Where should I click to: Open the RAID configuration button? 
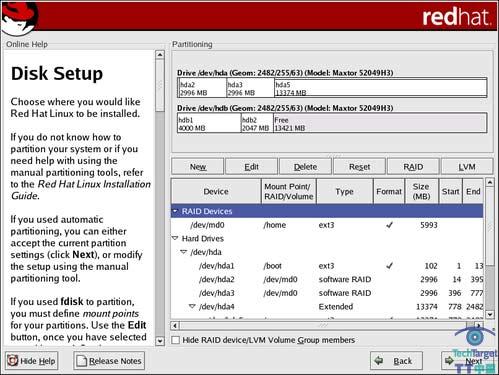click(413, 166)
